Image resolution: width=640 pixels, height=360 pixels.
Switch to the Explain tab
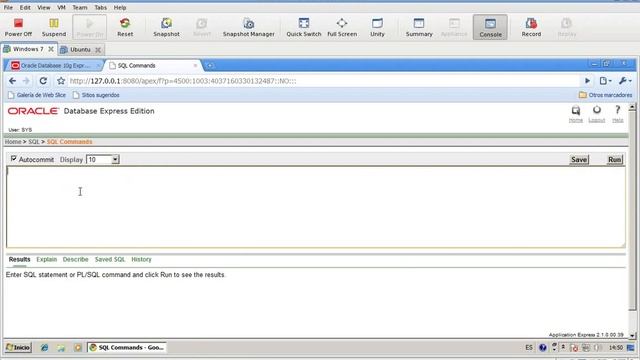[x=47, y=260]
